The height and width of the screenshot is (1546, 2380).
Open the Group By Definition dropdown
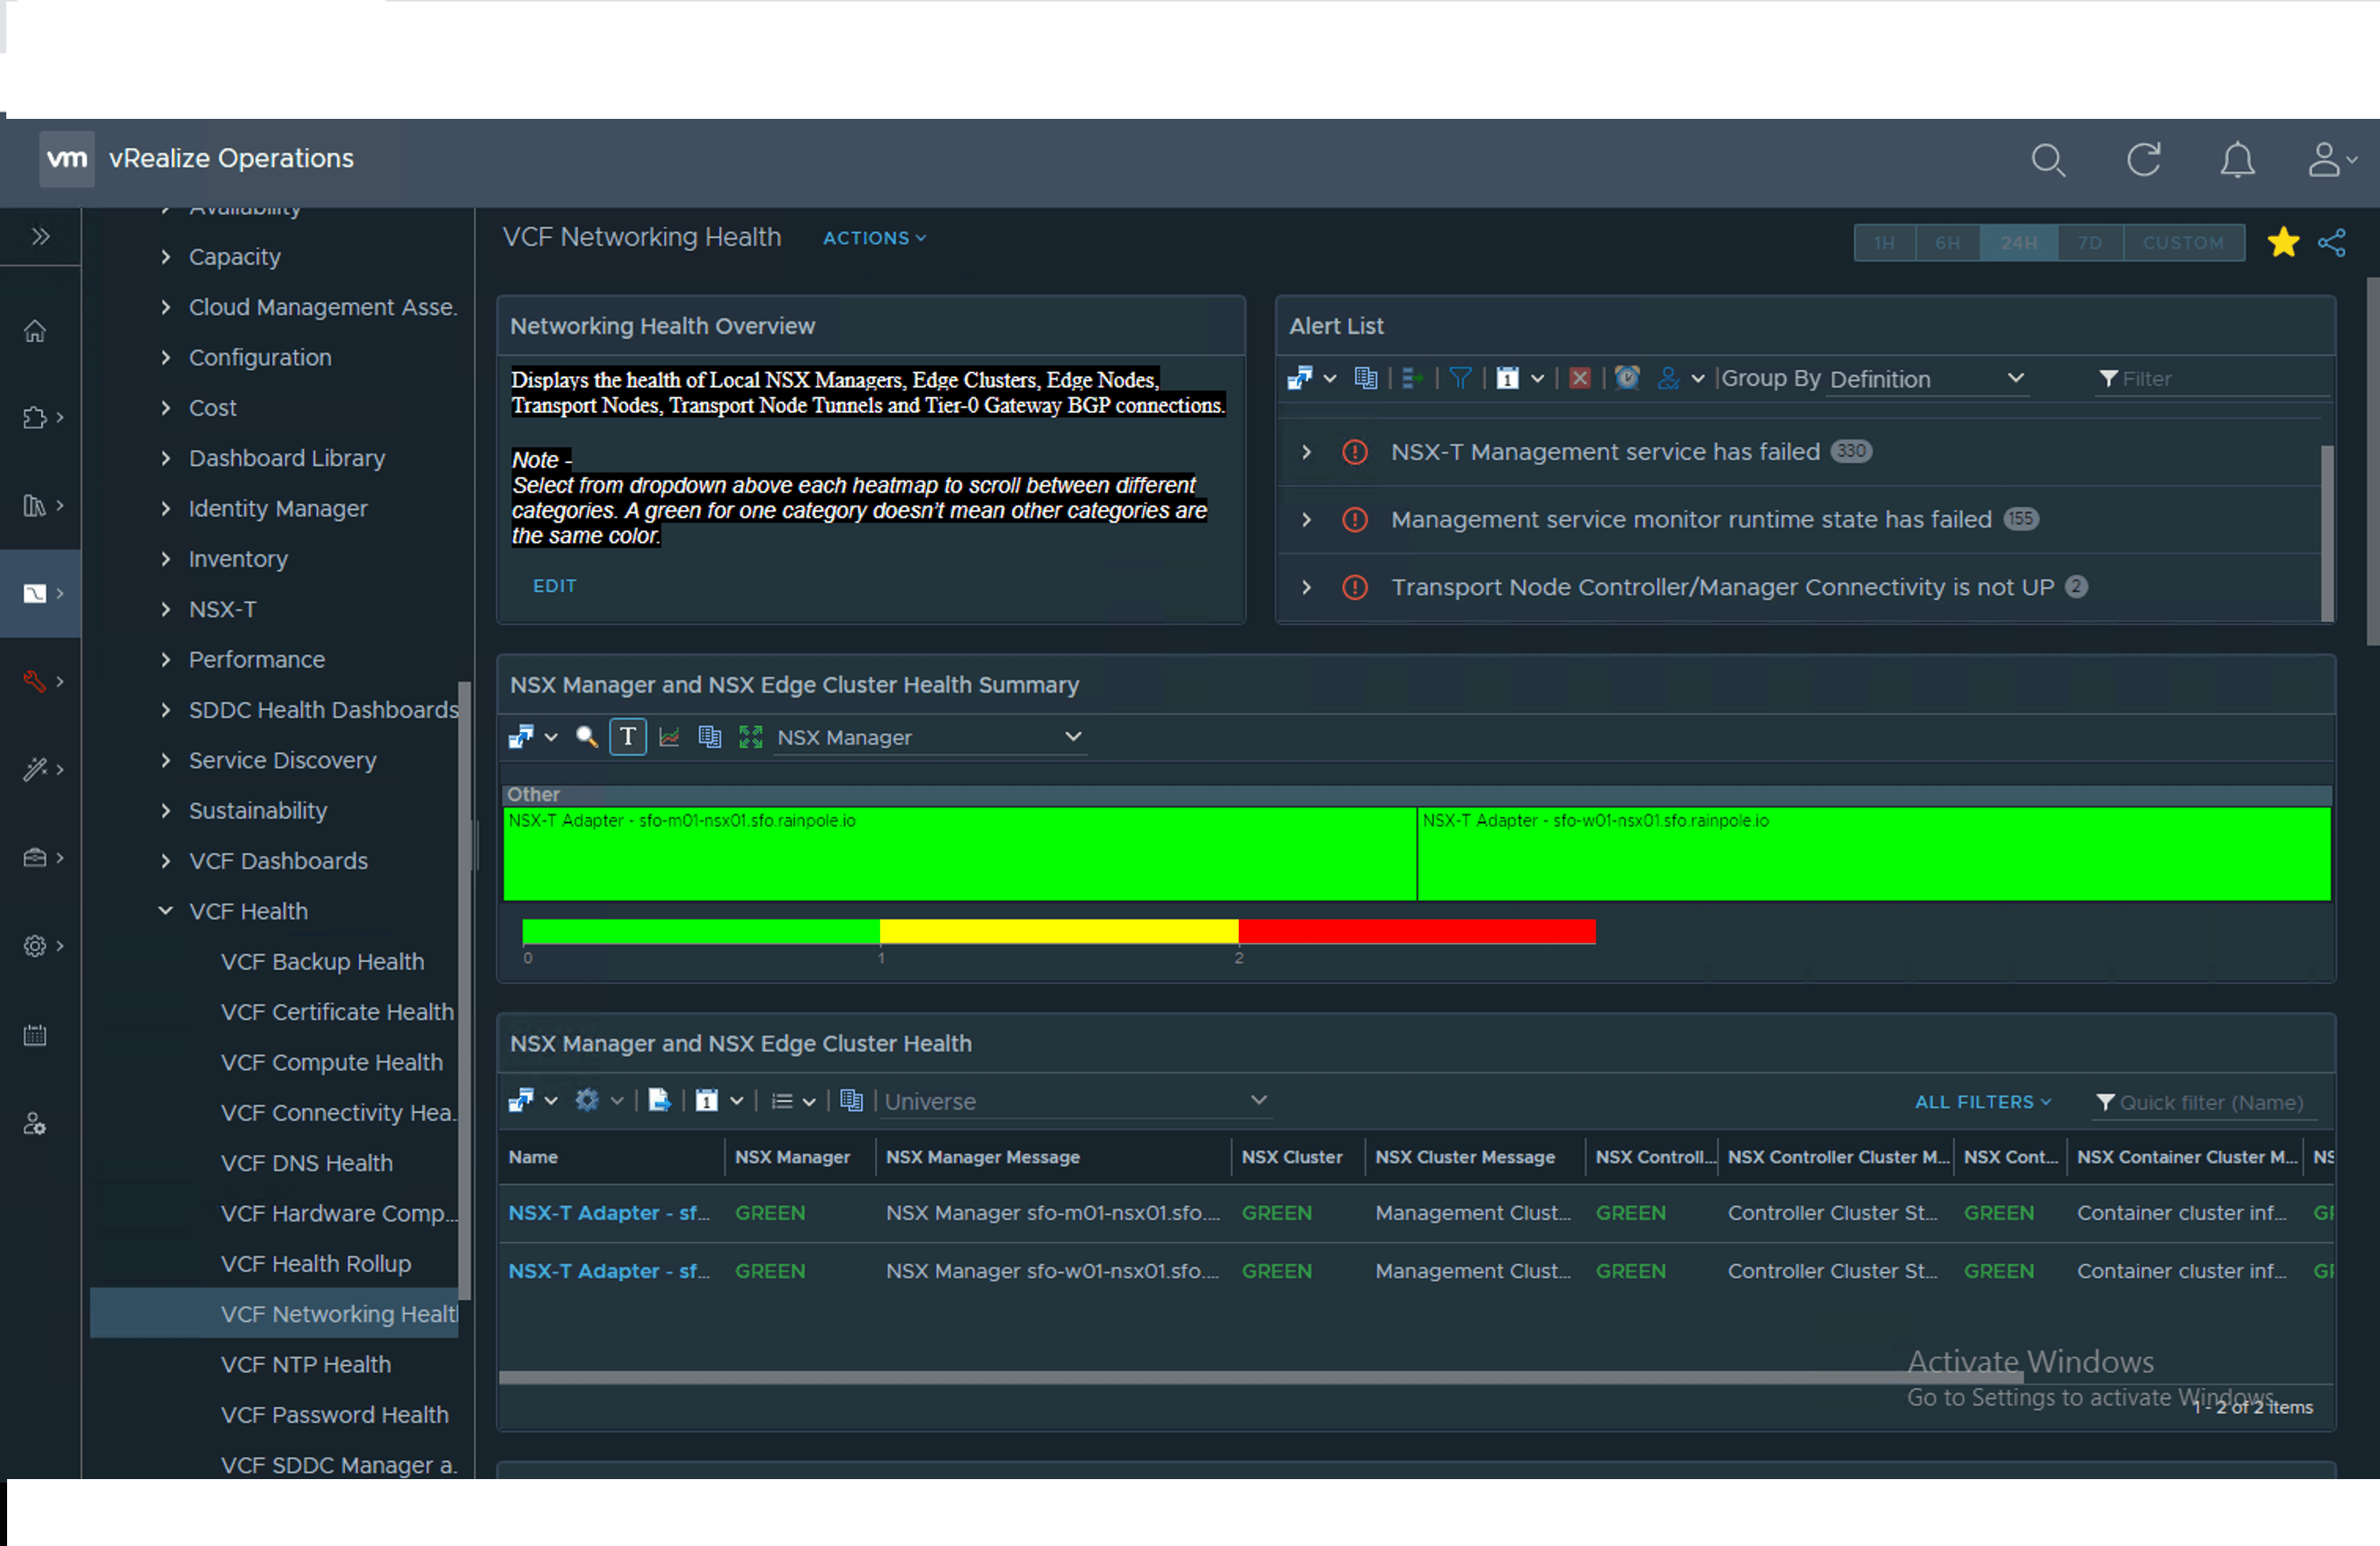click(1925, 379)
